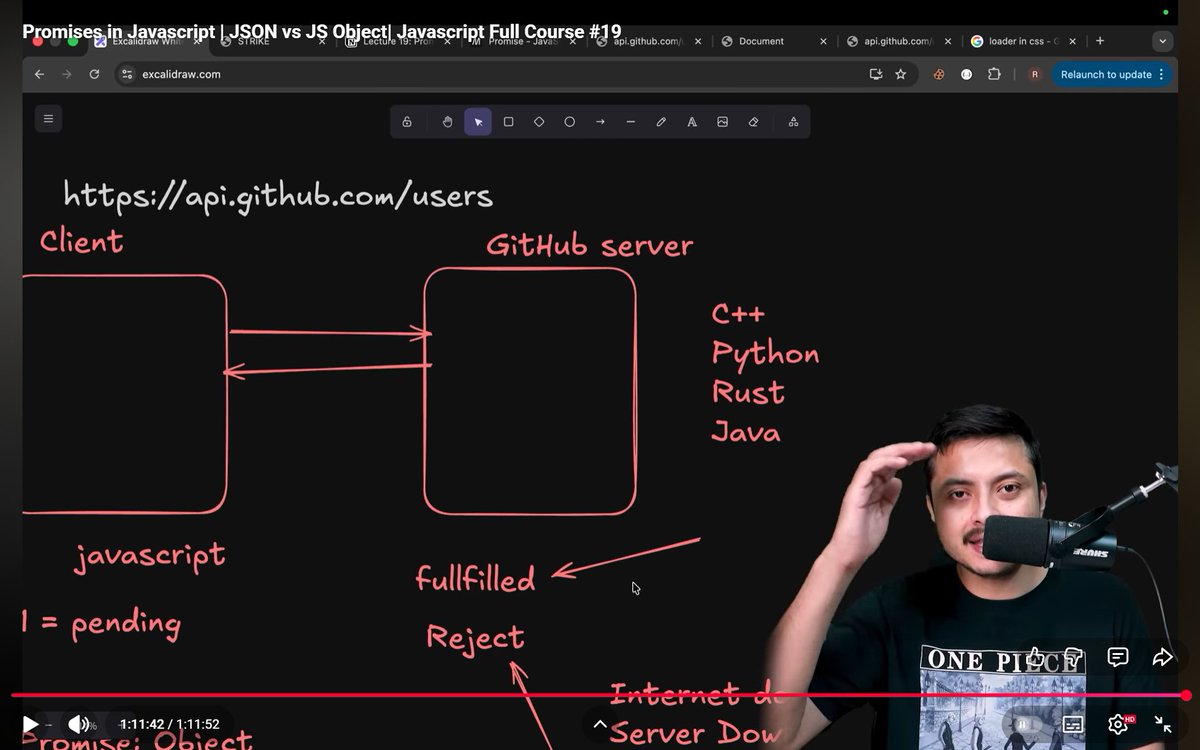
Task: Click the progress bar scrubber handle
Action: [x=1186, y=695]
